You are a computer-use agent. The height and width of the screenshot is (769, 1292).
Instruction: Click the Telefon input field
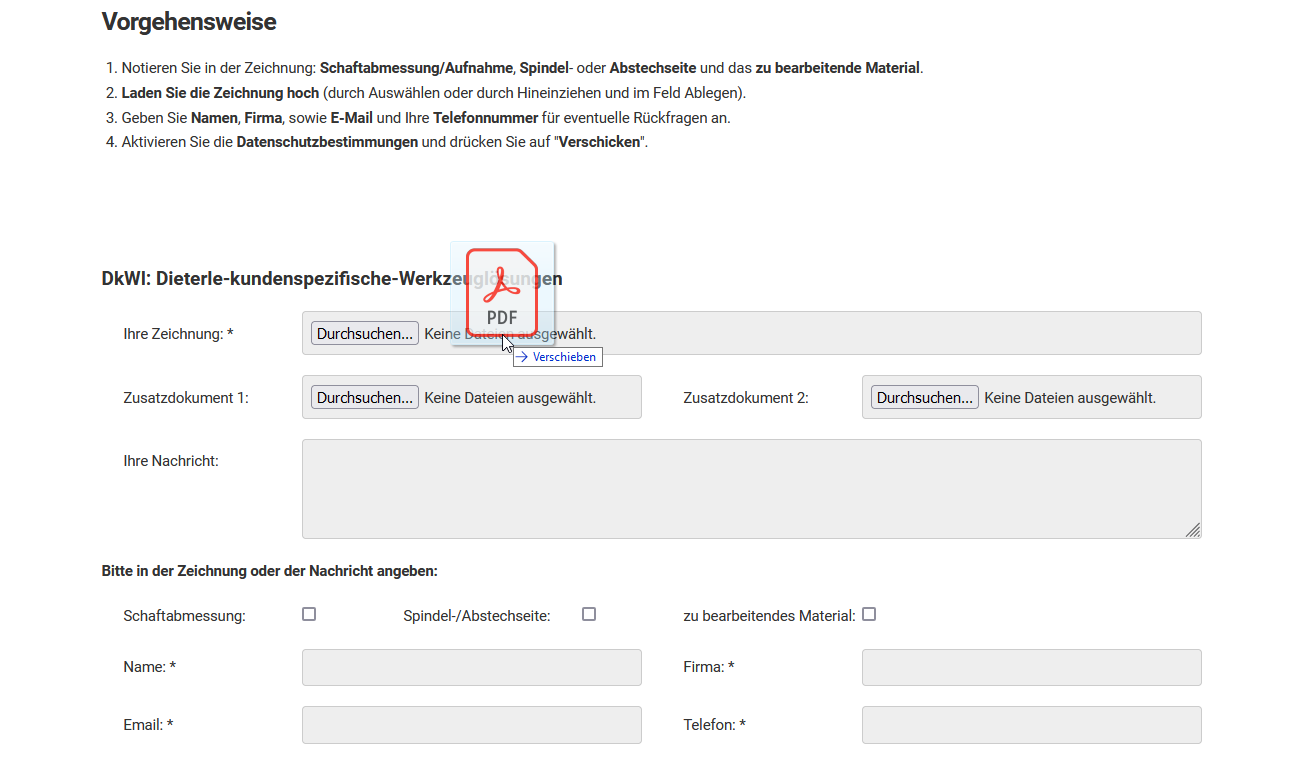click(1031, 724)
